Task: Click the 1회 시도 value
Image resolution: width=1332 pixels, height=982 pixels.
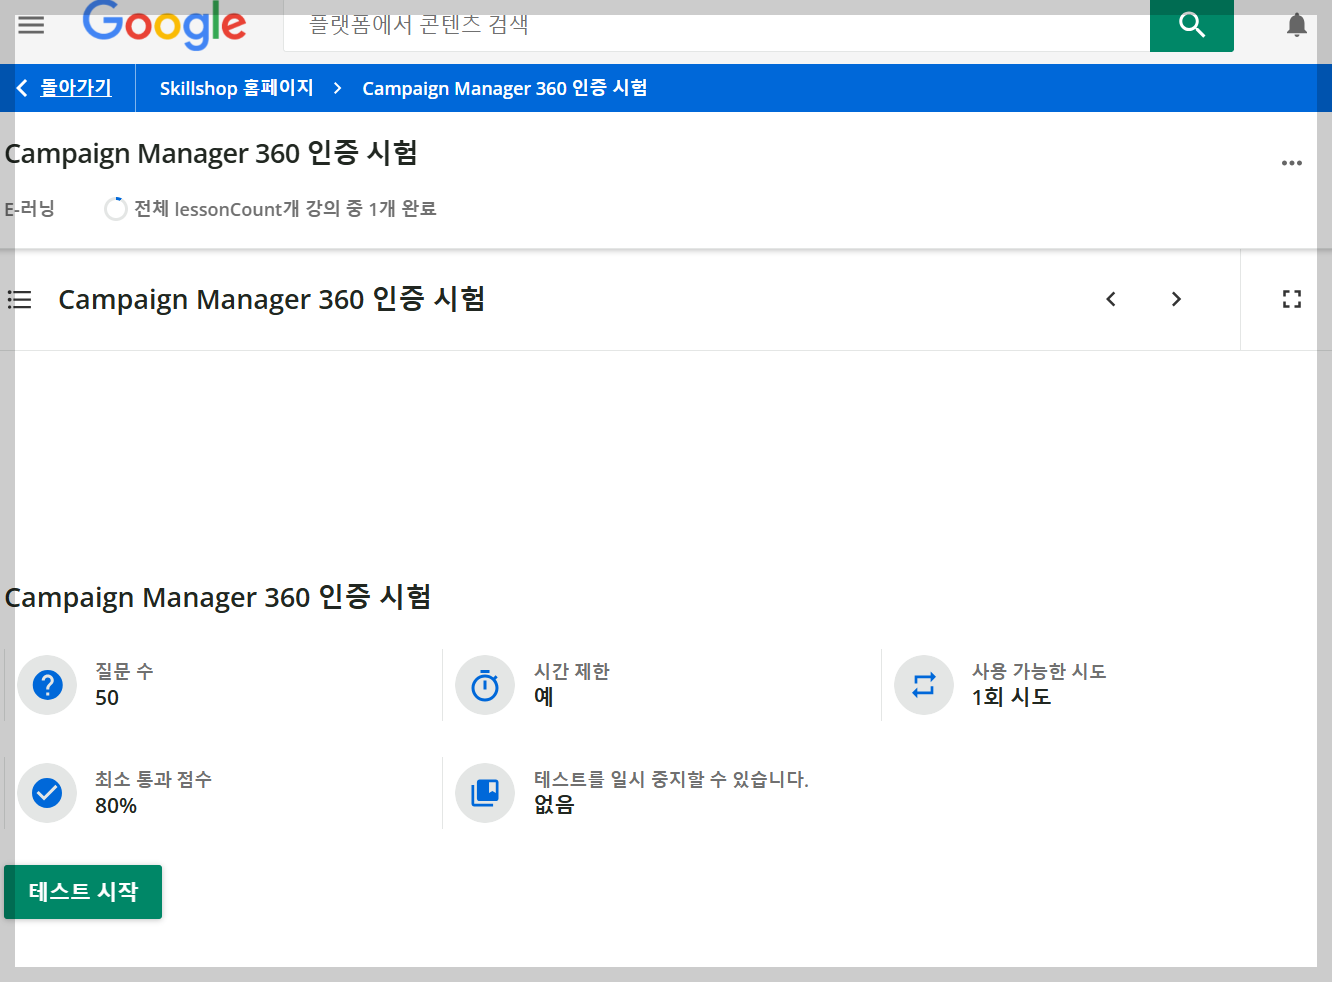Action: pos(1012,697)
